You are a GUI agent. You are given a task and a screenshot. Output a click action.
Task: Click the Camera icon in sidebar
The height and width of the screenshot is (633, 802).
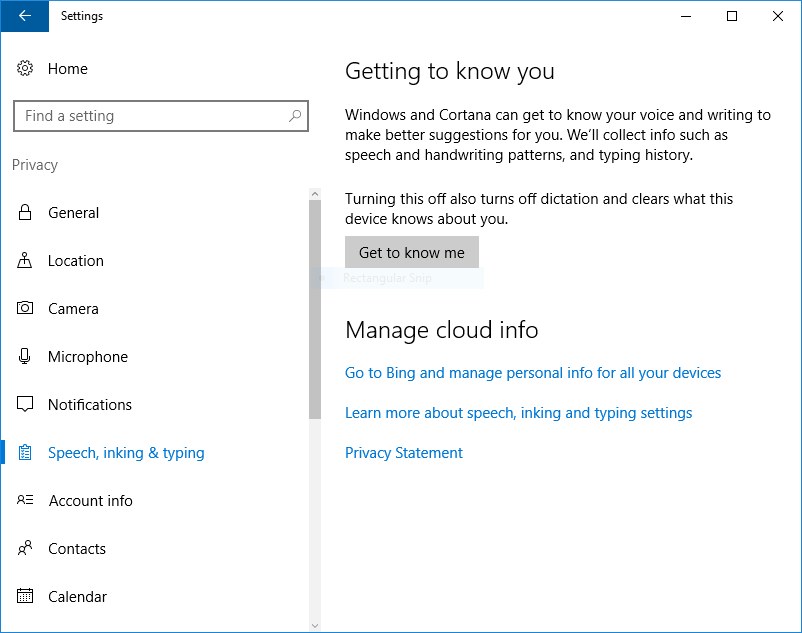pos(25,309)
